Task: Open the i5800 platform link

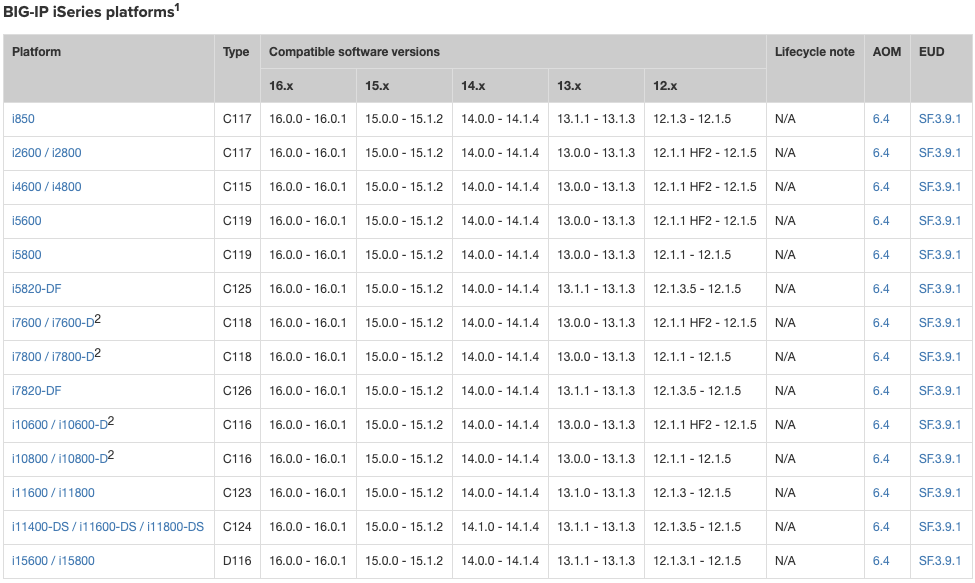Action: (x=27, y=255)
